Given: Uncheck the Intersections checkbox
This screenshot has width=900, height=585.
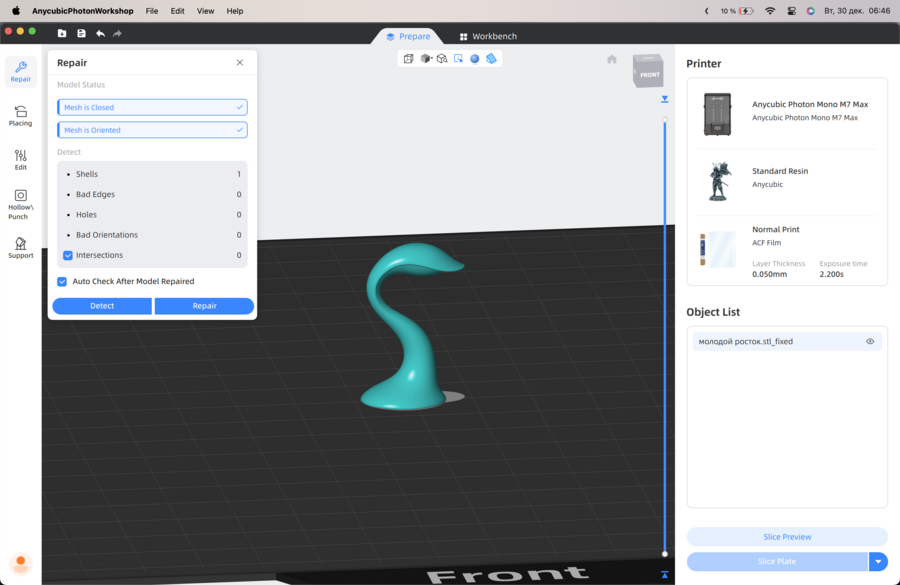Looking at the screenshot, I should point(68,255).
